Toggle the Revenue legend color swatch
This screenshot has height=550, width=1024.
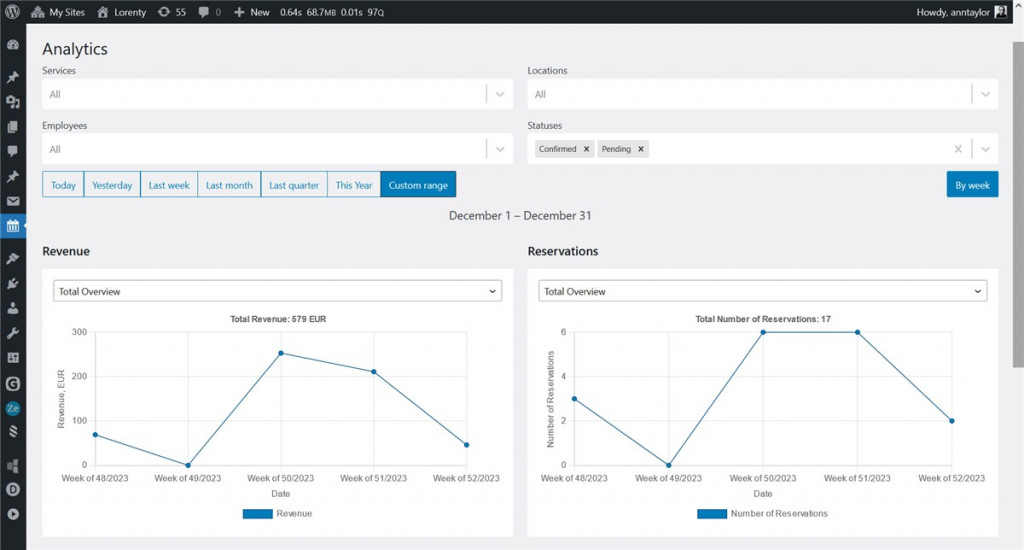pyautogui.click(x=257, y=513)
